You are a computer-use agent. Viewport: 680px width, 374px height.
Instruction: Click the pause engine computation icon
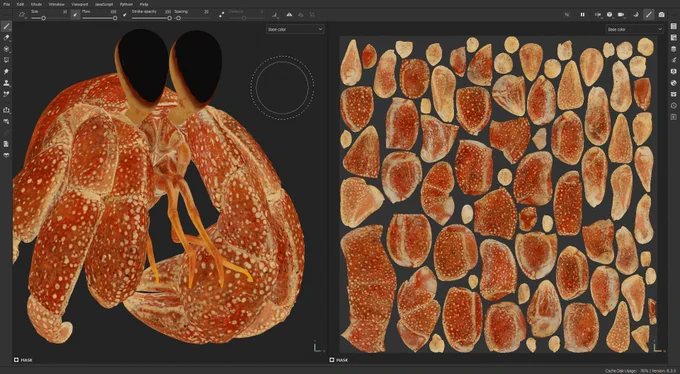582,15
